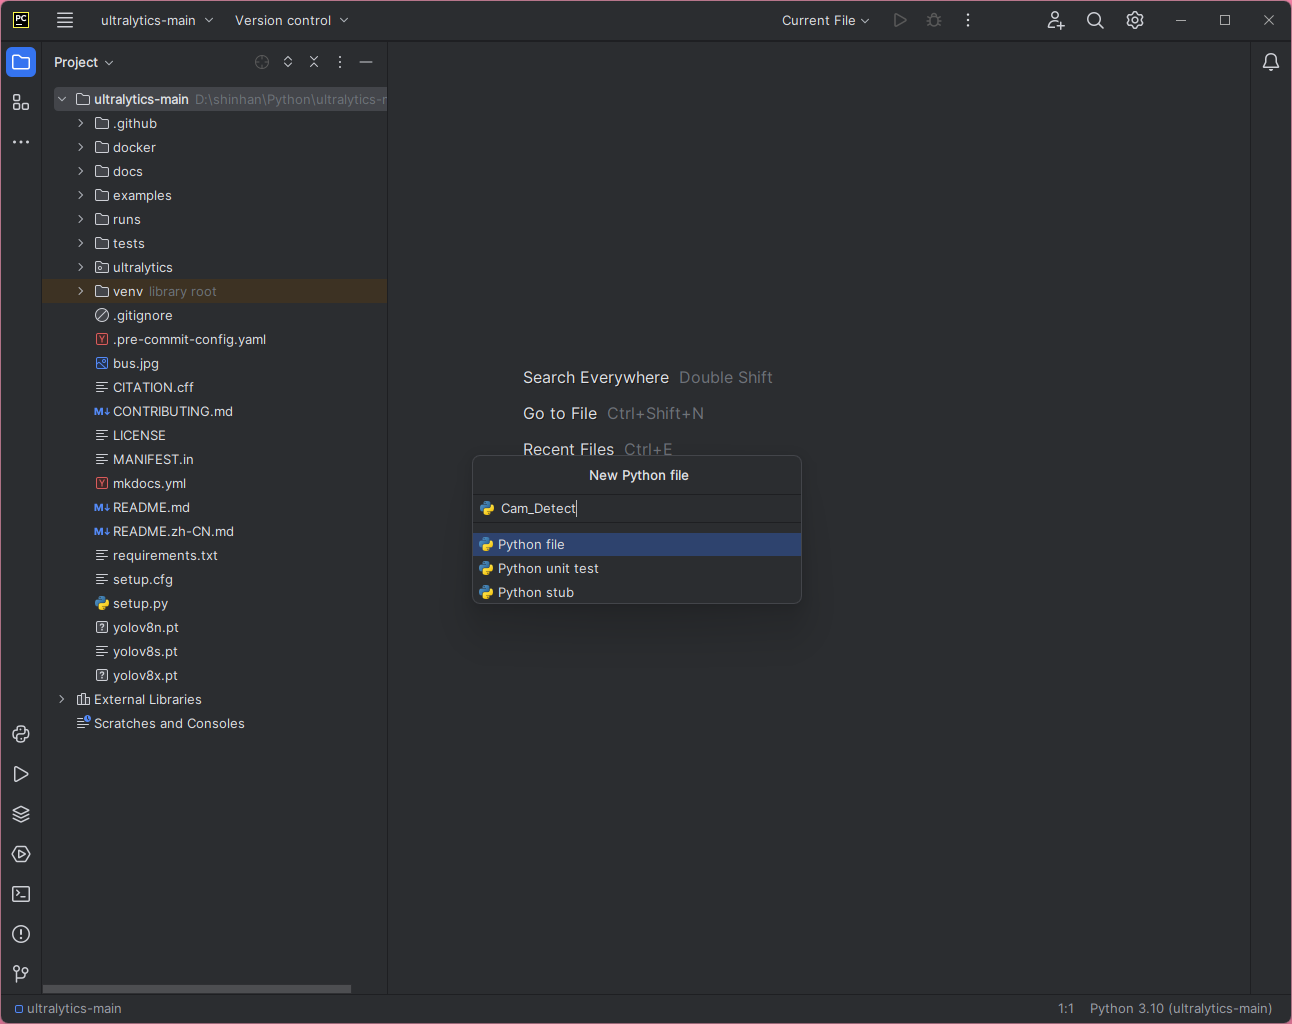Expand the docs folder

click(81, 171)
